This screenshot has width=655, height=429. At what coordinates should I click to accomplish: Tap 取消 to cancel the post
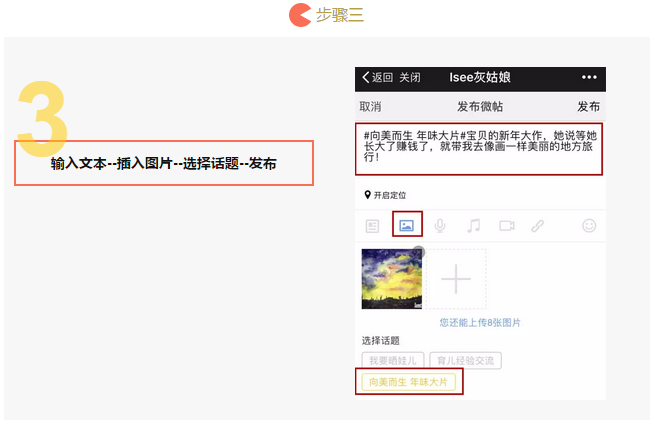point(370,107)
